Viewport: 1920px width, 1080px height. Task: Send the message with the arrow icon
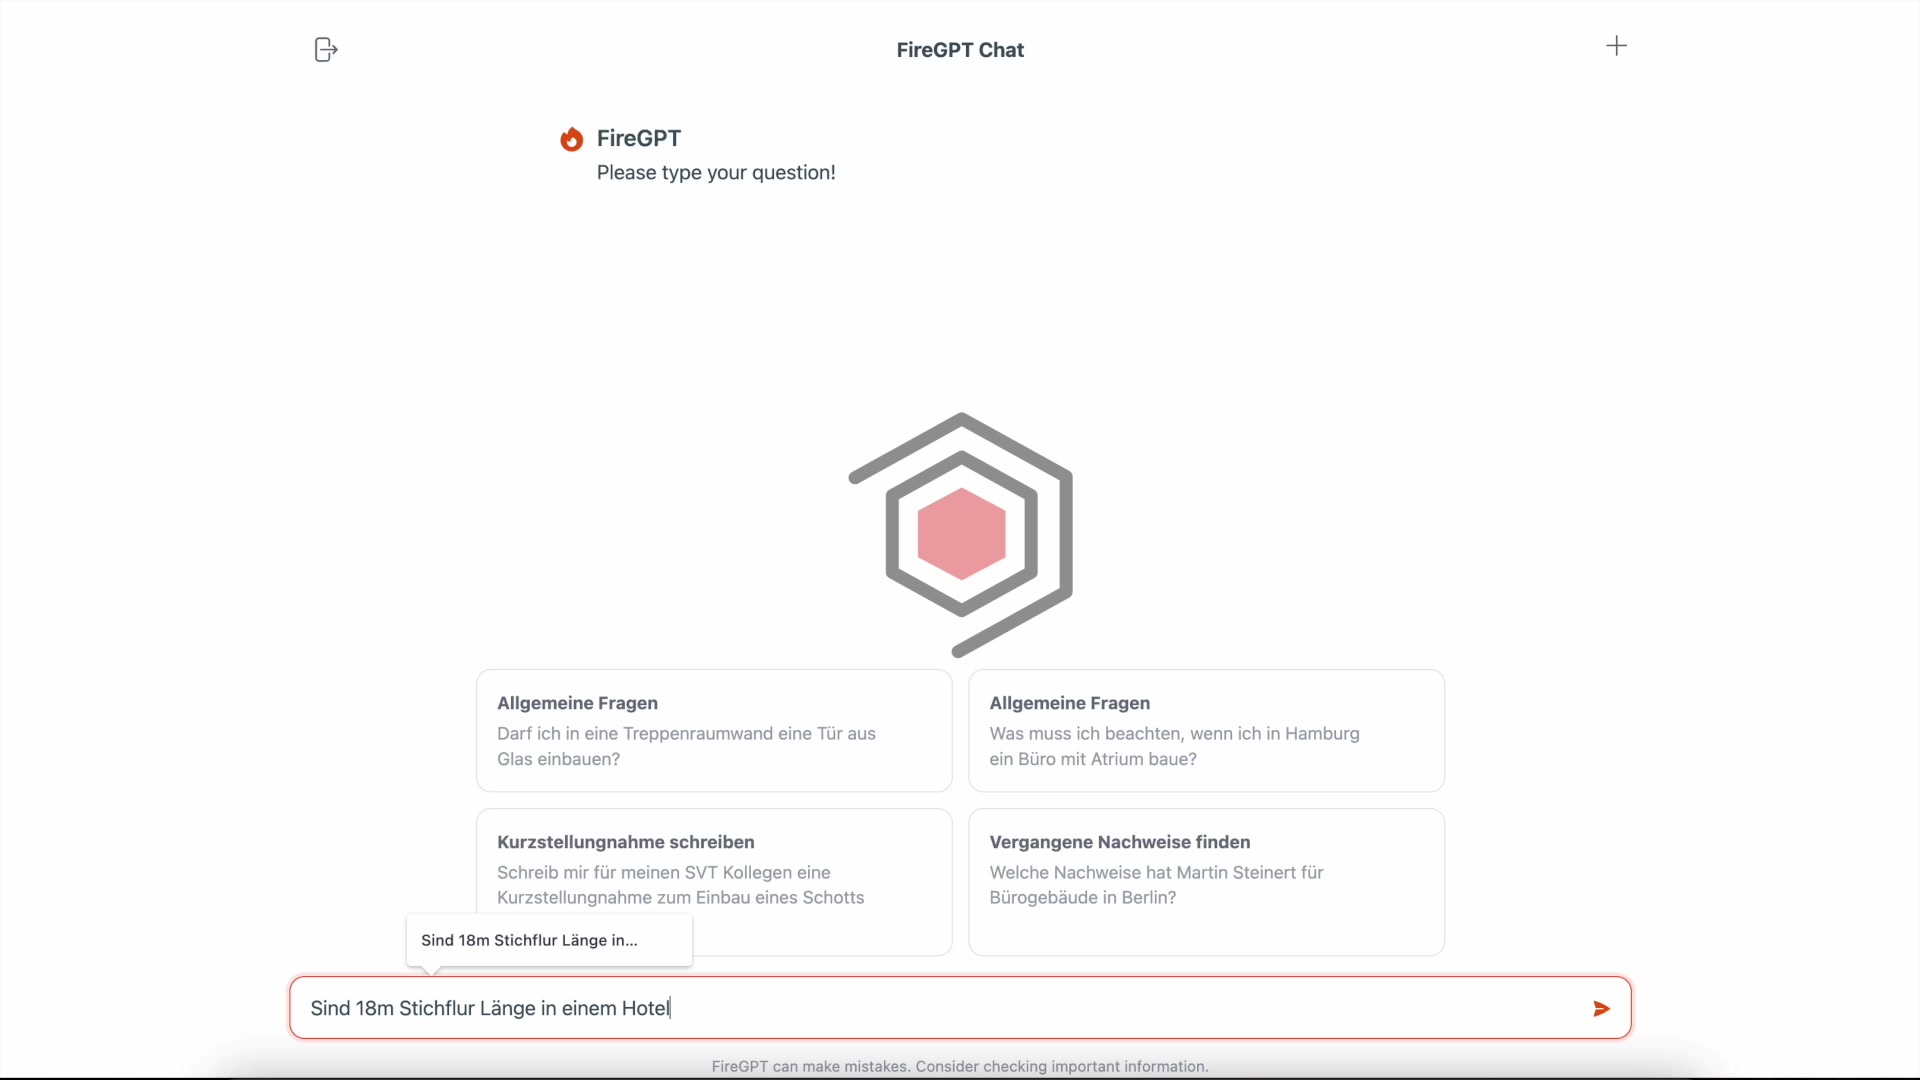click(1600, 1008)
